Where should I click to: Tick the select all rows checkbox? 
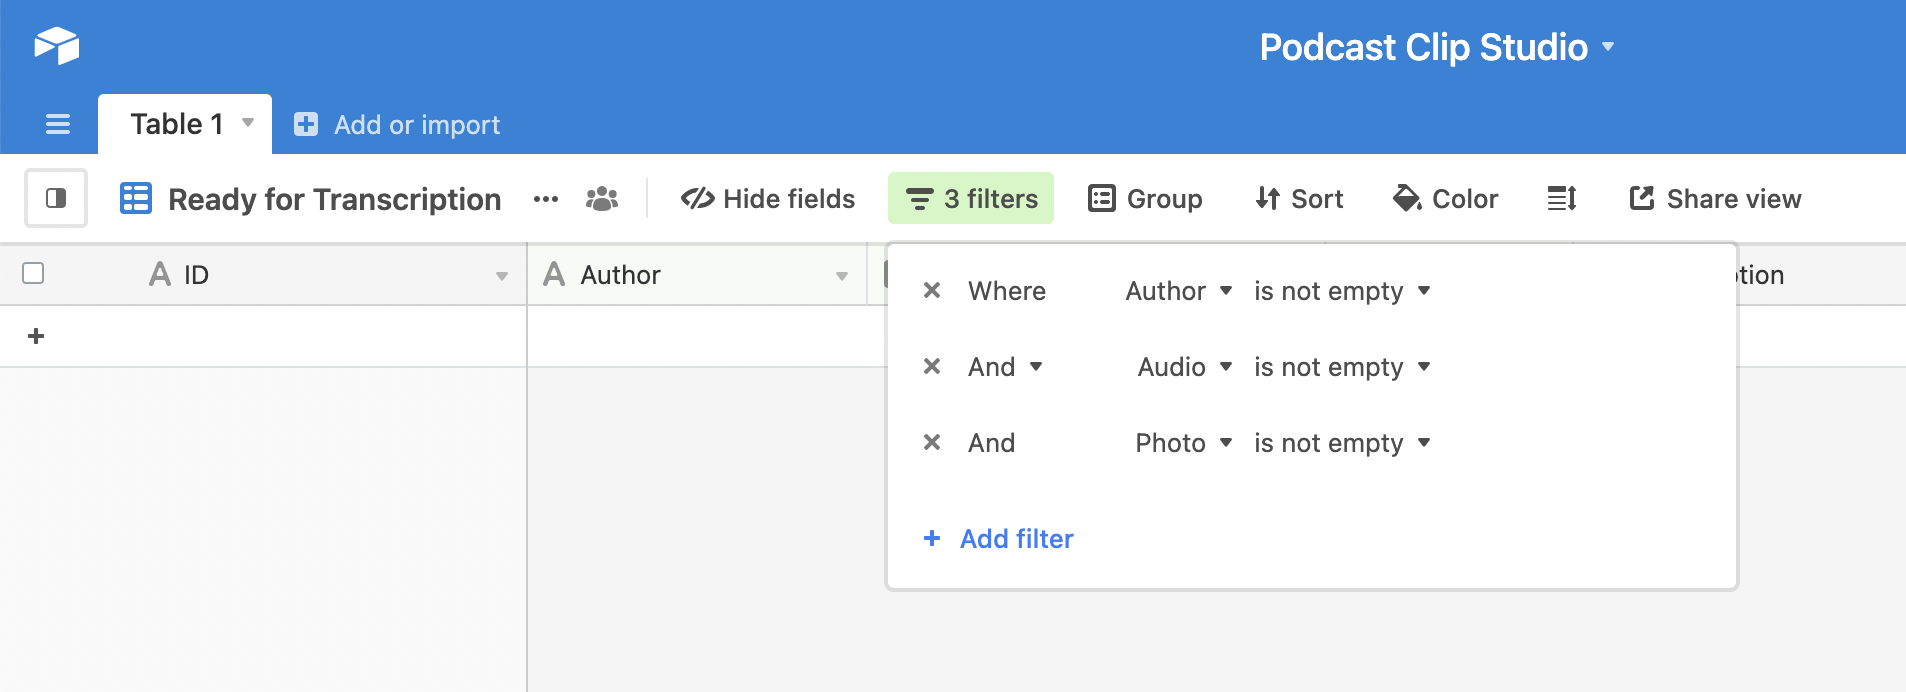coord(33,273)
